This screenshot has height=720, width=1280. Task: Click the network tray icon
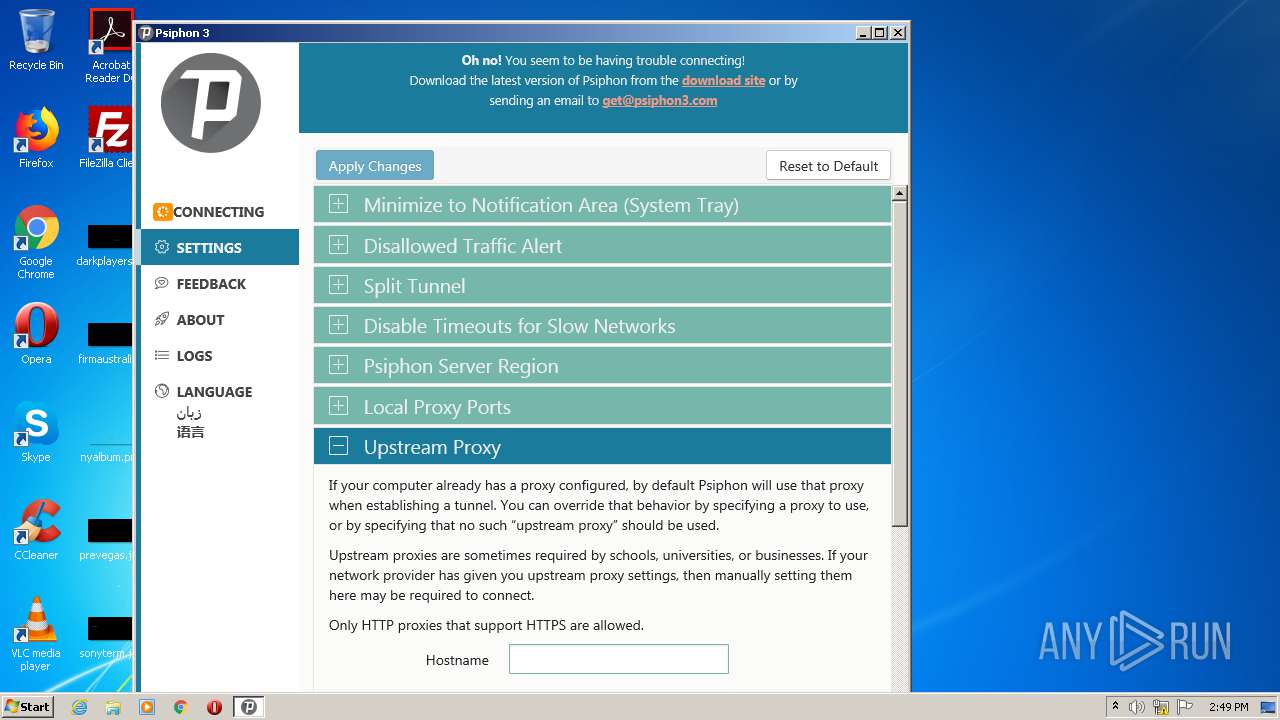[x=1161, y=707]
